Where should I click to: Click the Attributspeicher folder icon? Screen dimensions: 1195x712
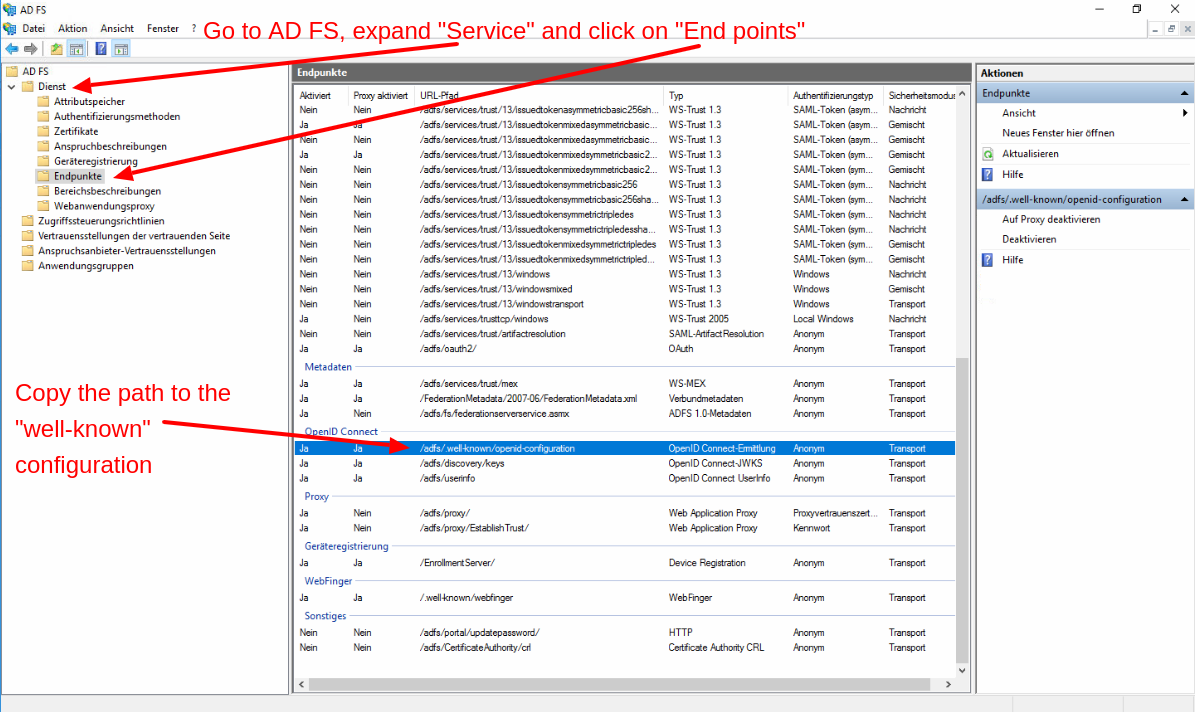pos(43,101)
